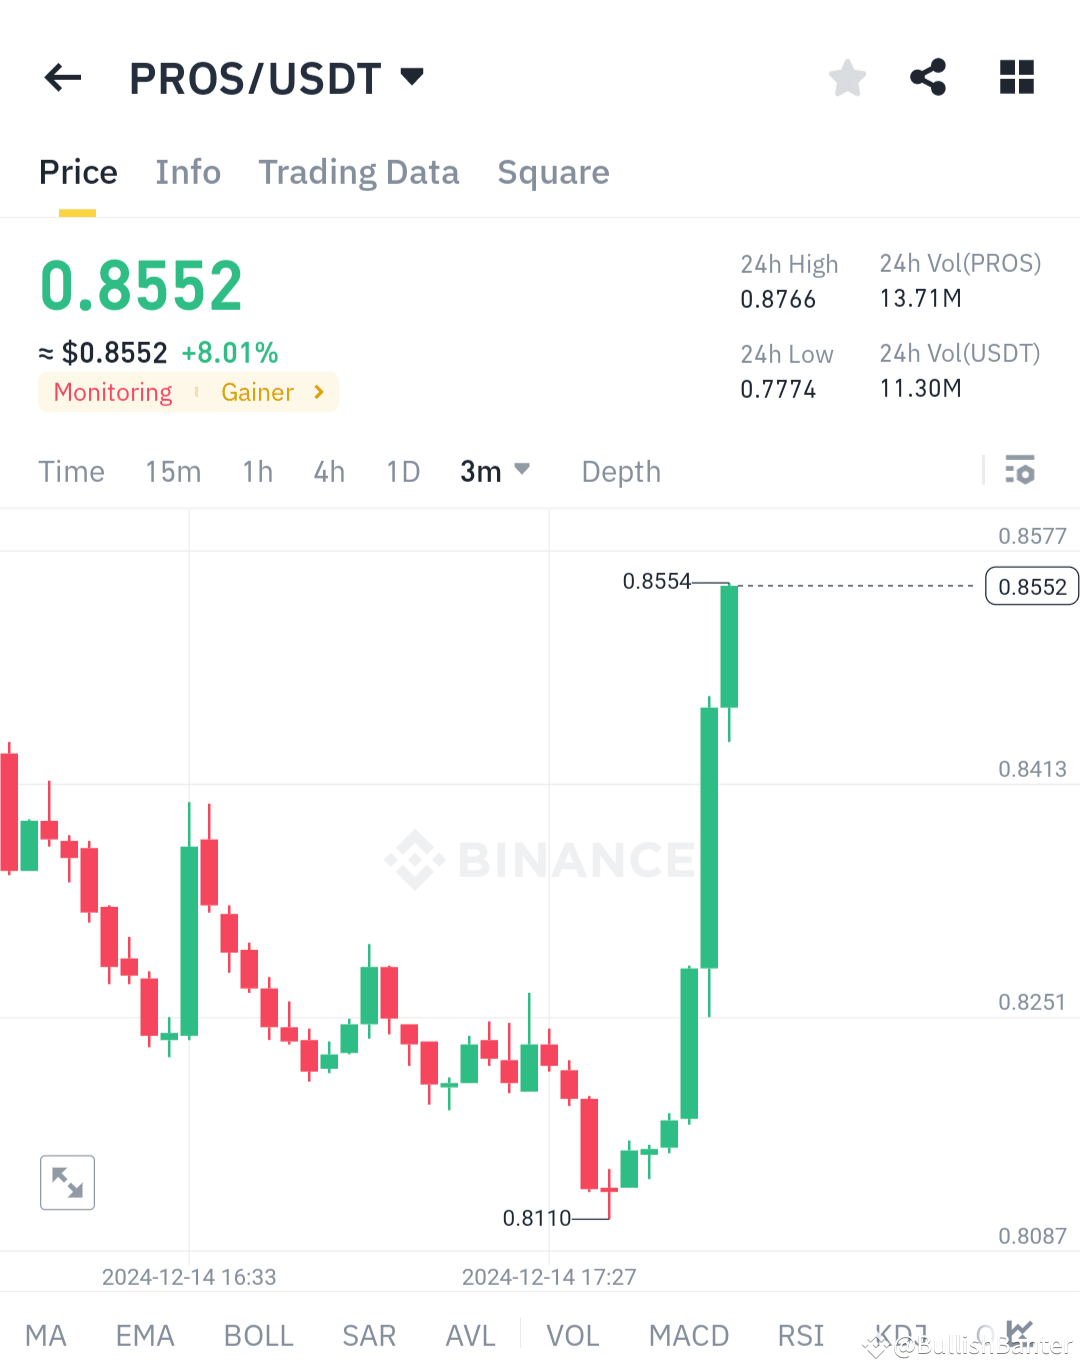Open the grid apps icon in top right

click(1016, 77)
